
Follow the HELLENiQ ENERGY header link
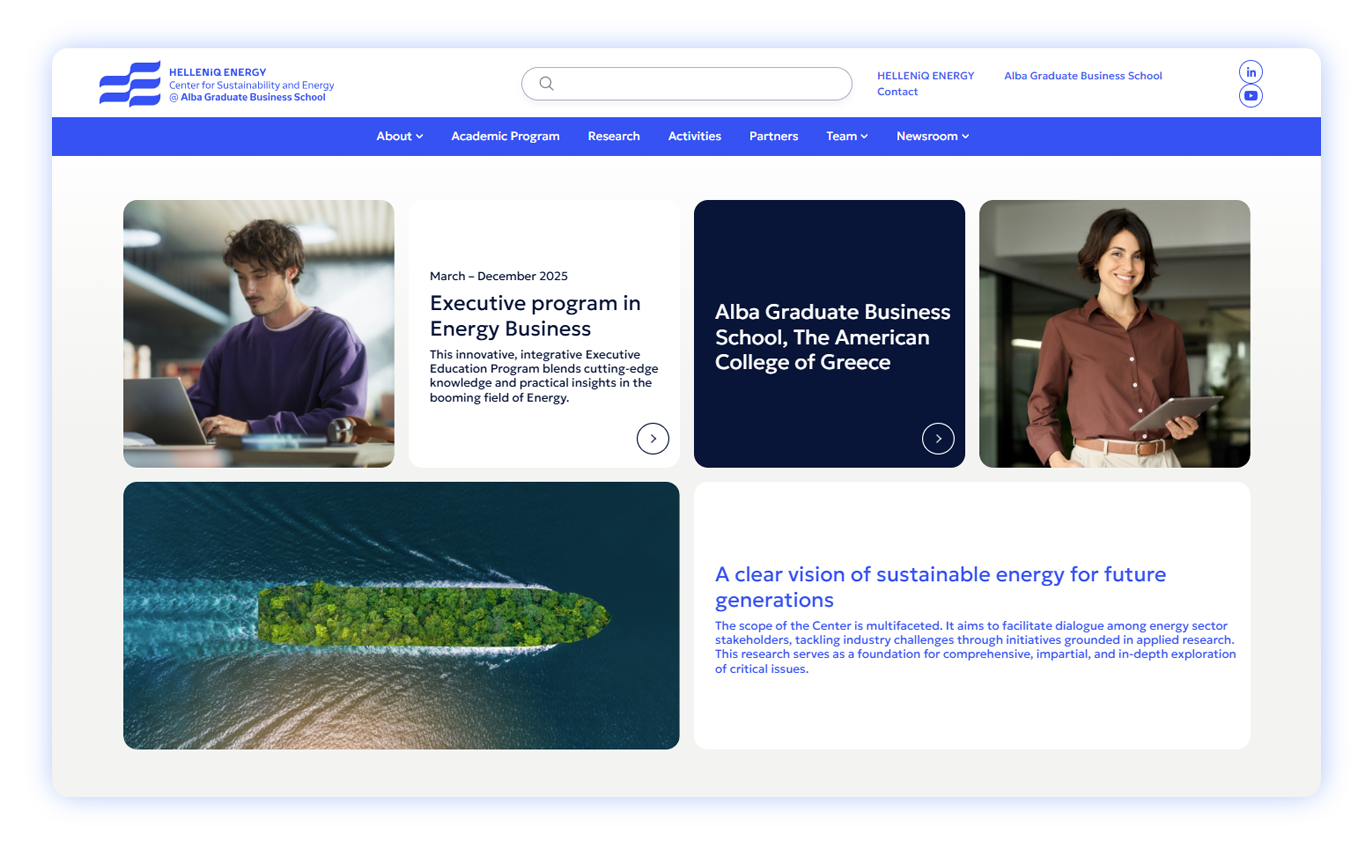click(x=926, y=76)
